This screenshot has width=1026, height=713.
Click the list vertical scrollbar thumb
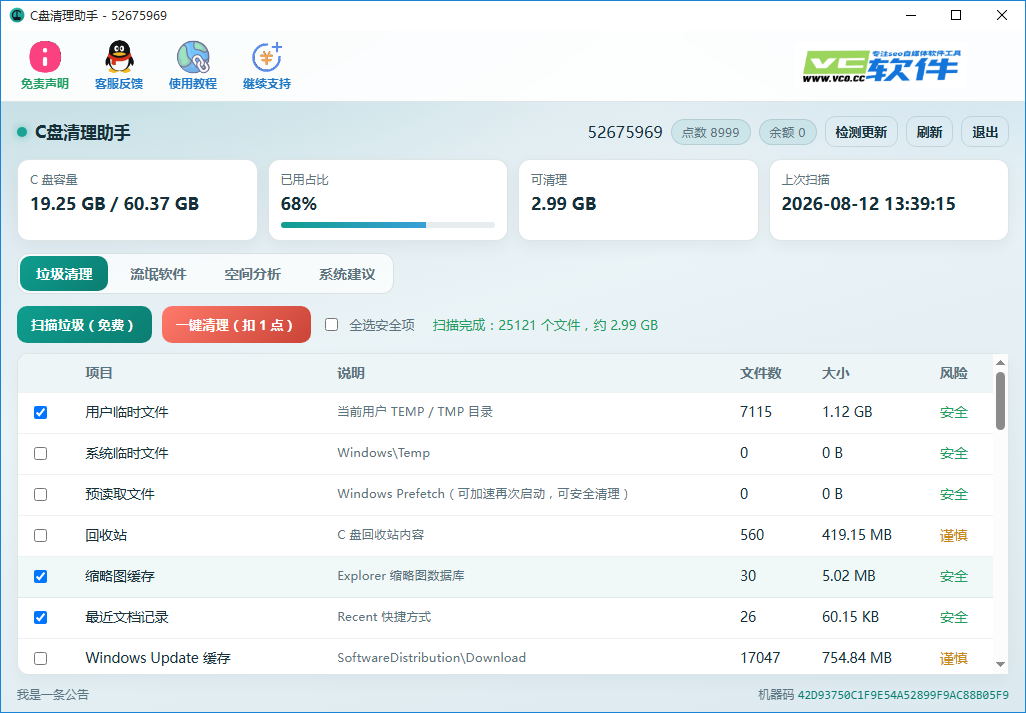[1000, 401]
